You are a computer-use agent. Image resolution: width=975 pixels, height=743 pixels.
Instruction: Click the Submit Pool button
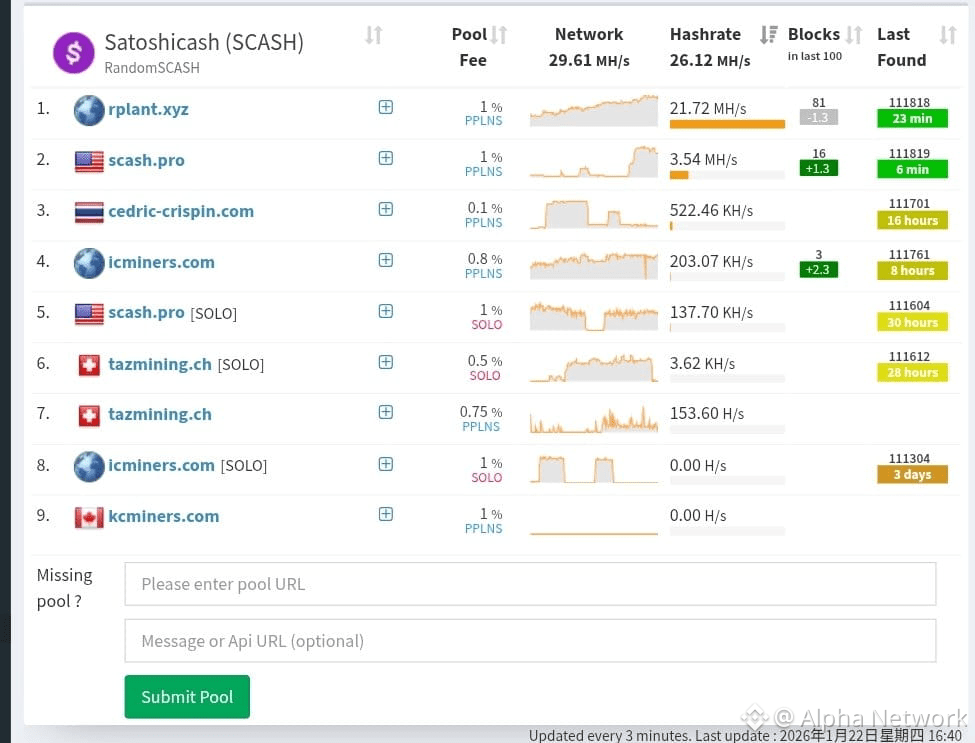pos(187,696)
